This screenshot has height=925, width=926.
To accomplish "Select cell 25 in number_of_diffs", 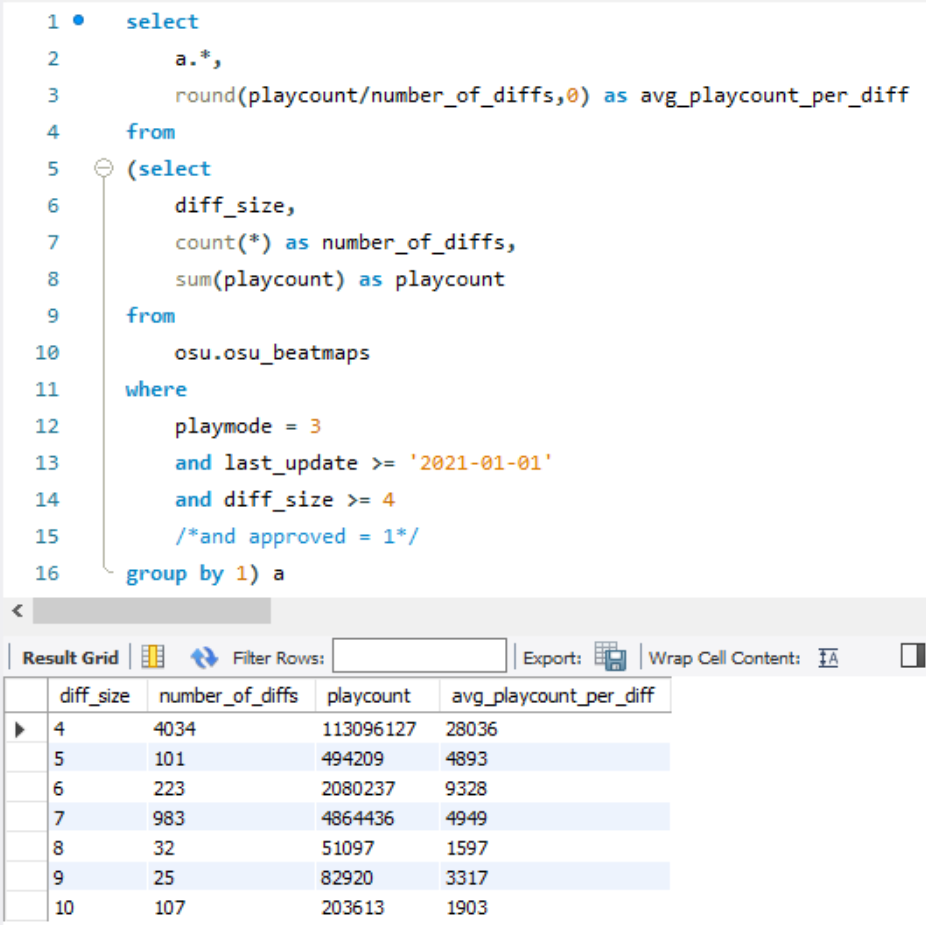I will click(232, 878).
